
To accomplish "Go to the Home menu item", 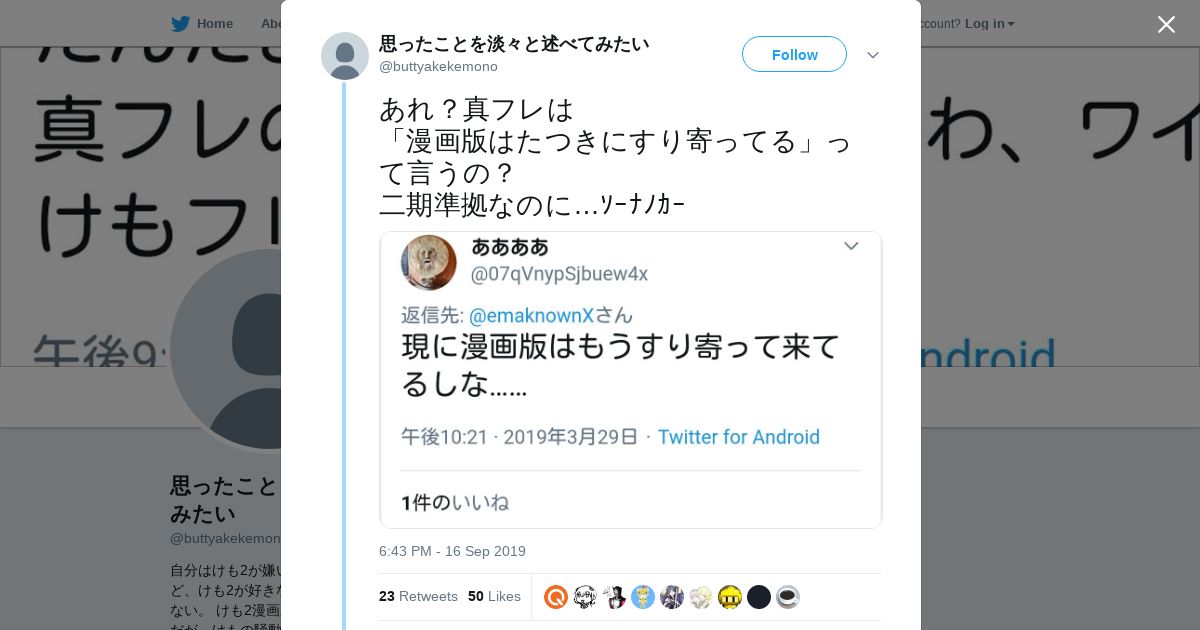I will 214,24.
